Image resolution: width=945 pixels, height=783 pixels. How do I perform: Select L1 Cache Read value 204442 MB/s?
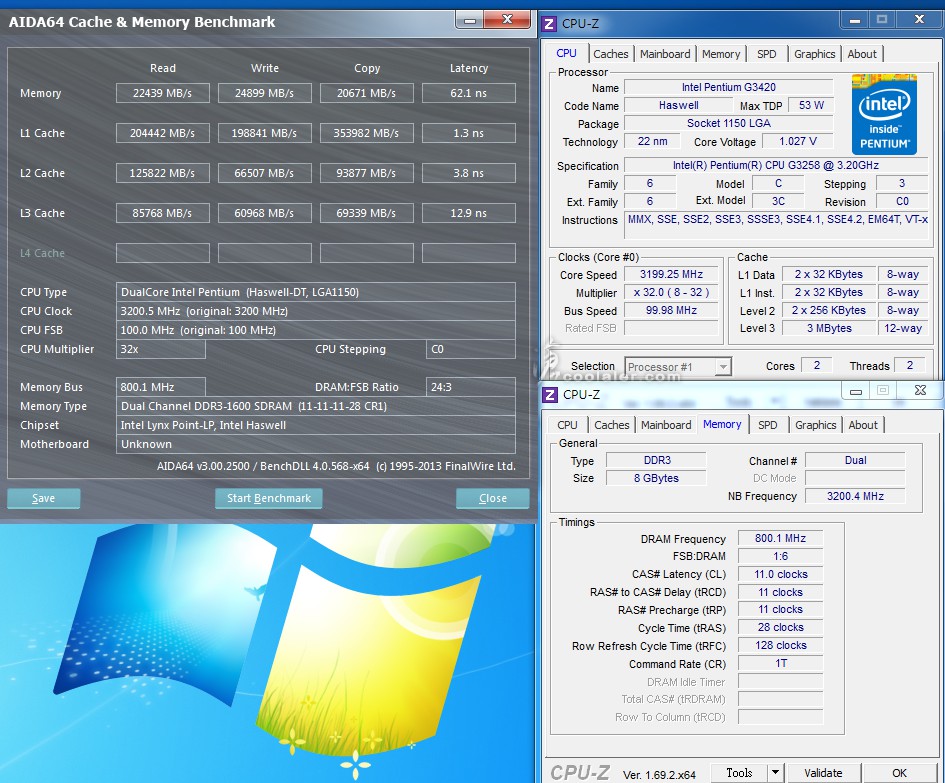(x=163, y=133)
